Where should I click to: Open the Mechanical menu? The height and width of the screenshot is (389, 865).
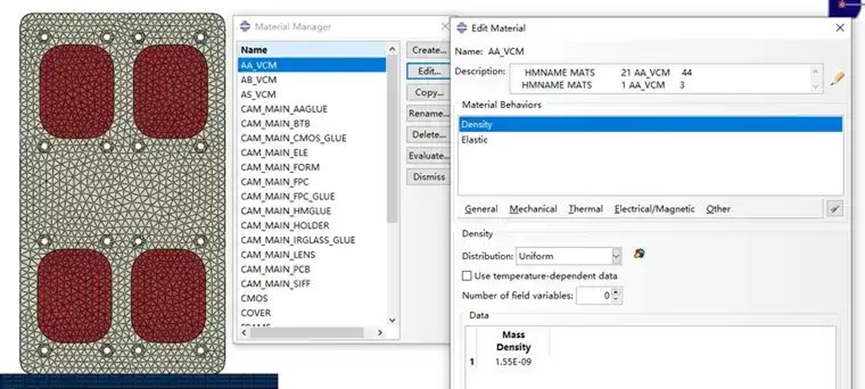coord(533,209)
